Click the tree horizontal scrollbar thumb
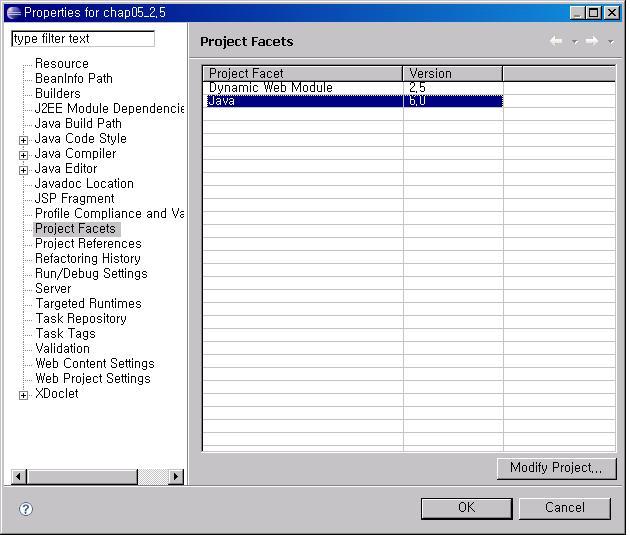Image resolution: width=630 pixels, height=535 pixels. [82, 477]
